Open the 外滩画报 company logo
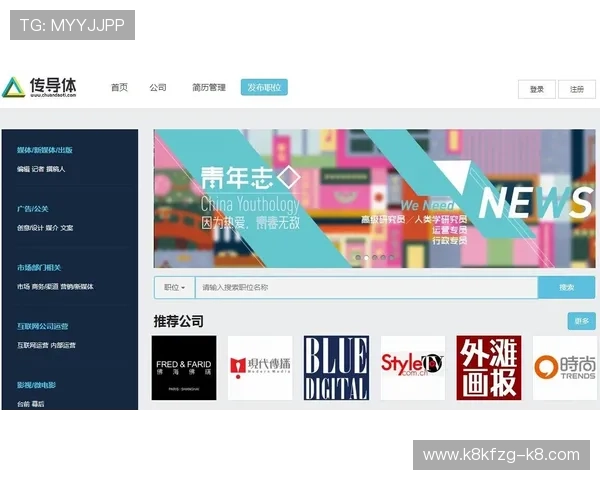 coord(489,368)
